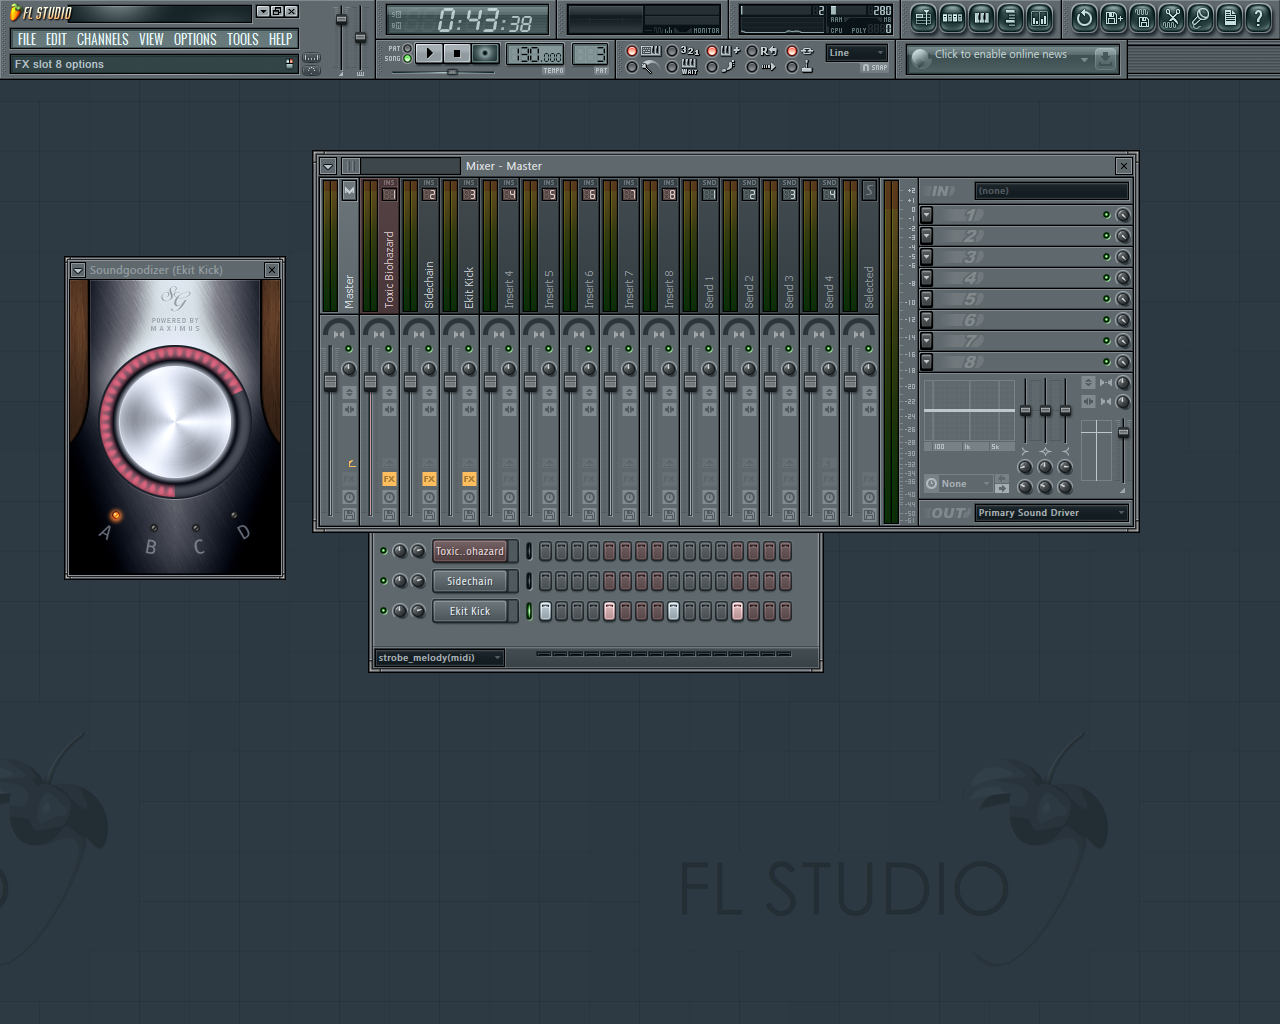
Task: Open FX slot 1 dropdown arrow
Action: pyautogui.click(x=927, y=215)
